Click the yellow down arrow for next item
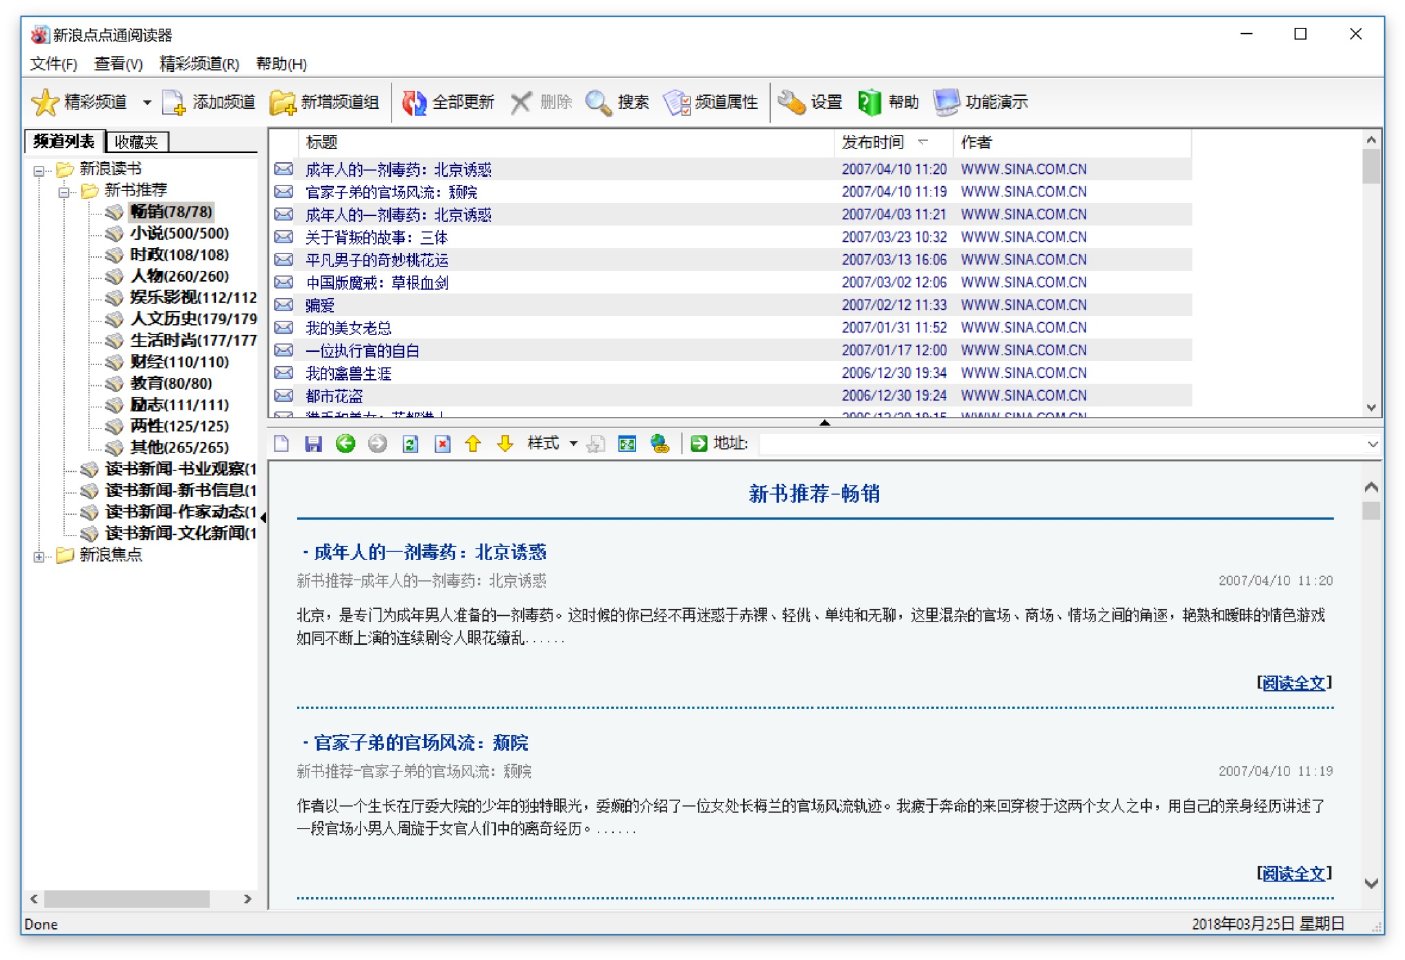Image resolution: width=1405 pixels, height=960 pixels. coord(505,444)
